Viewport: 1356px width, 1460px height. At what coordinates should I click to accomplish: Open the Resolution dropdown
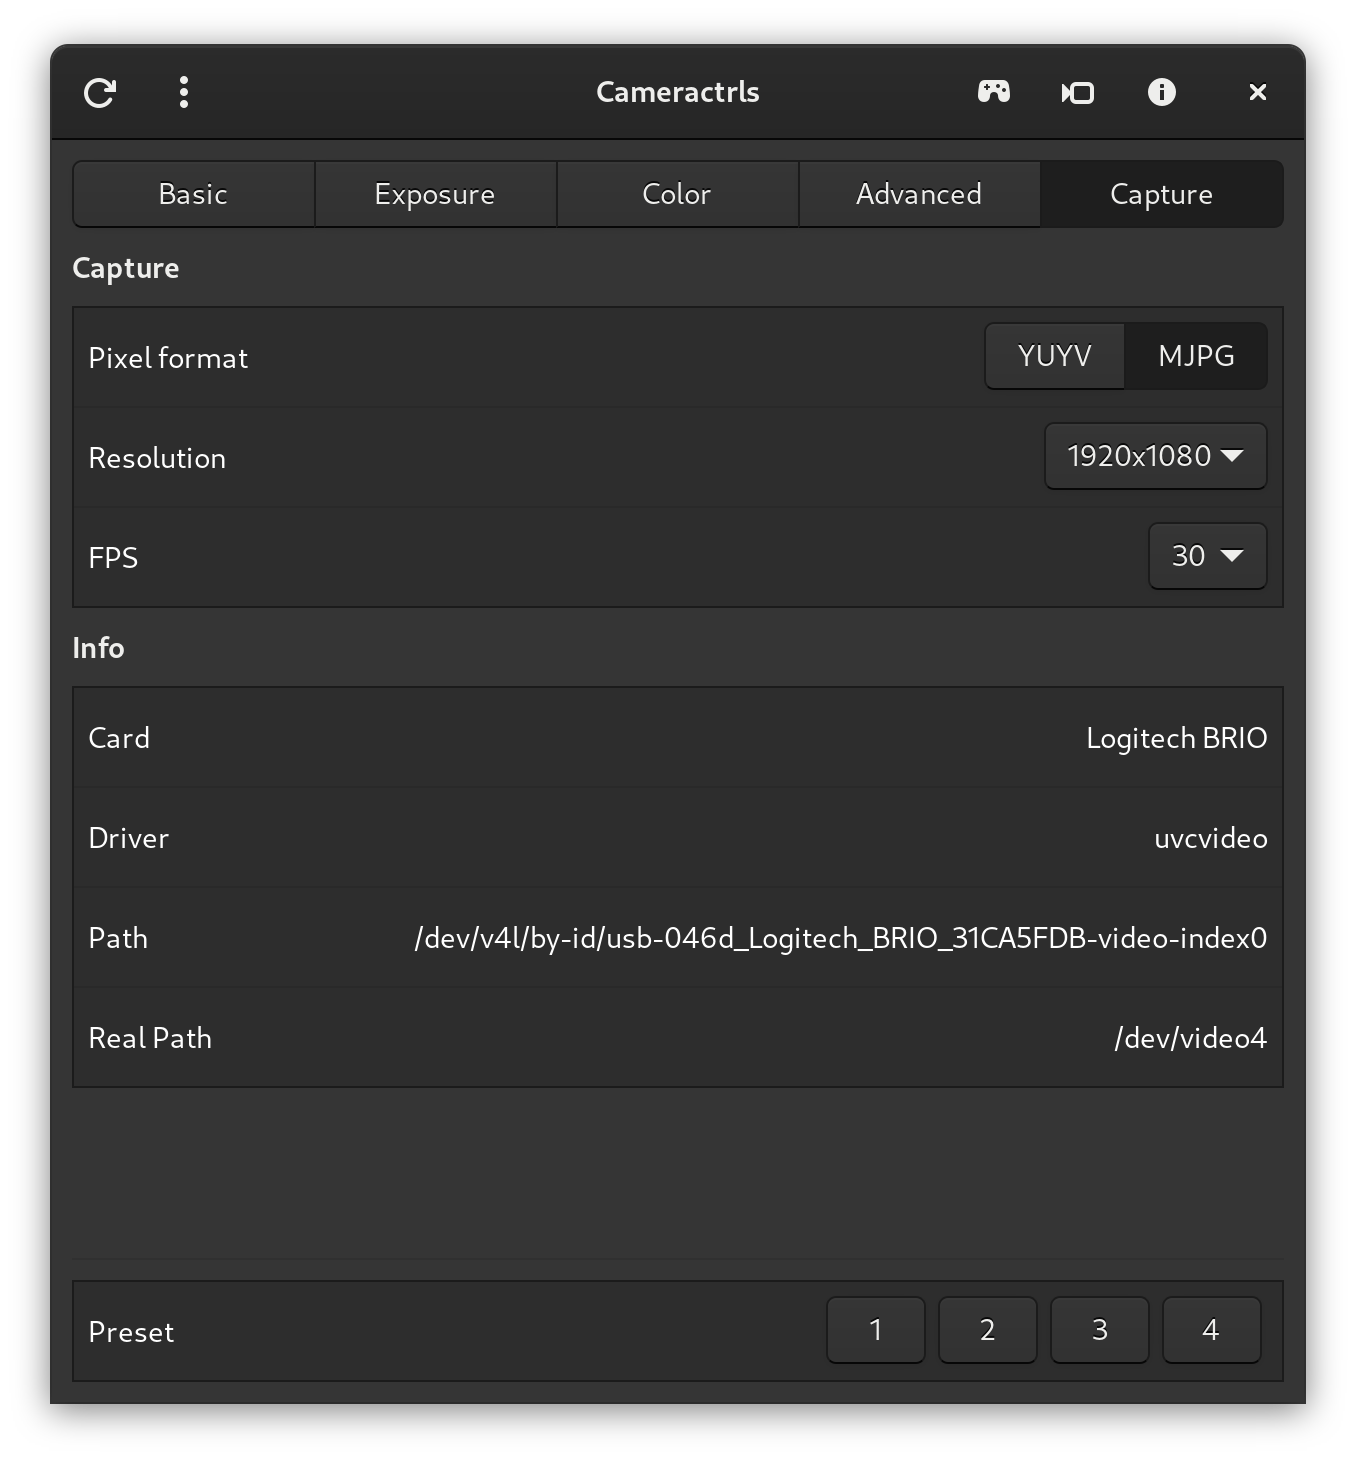pyautogui.click(x=1155, y=456)
